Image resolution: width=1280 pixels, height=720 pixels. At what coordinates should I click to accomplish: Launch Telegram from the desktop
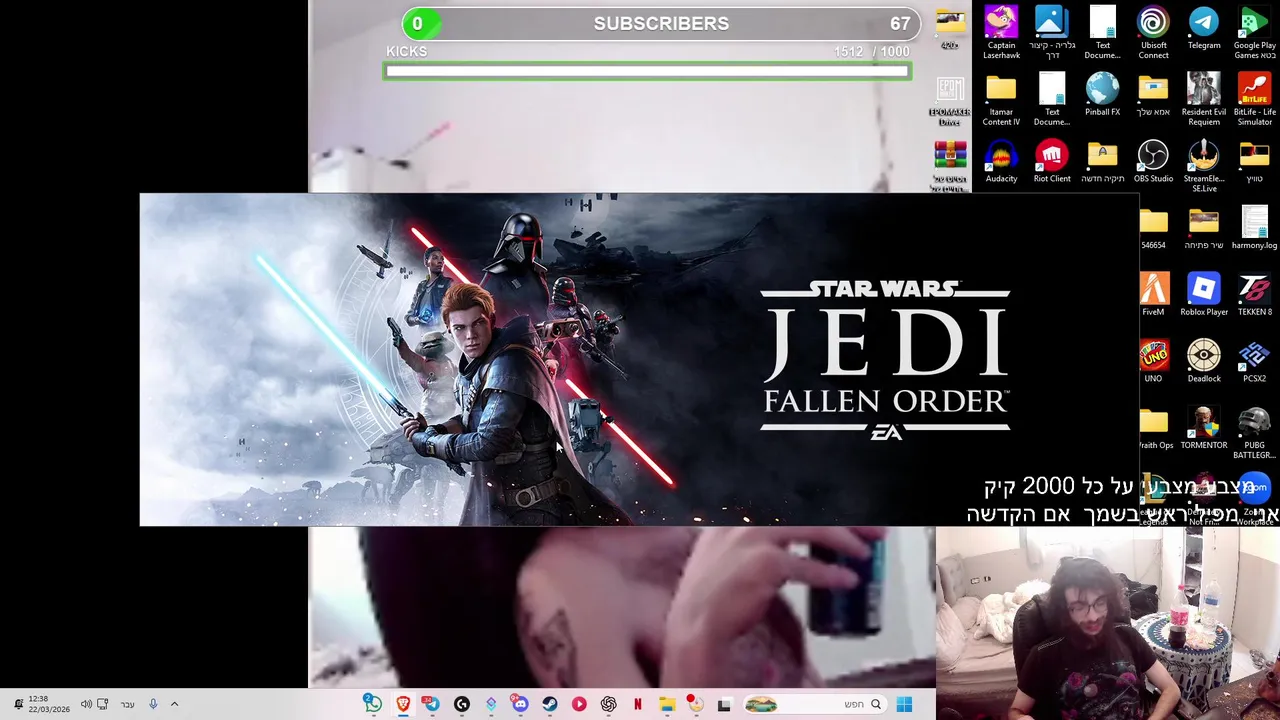coord(1204,28)
